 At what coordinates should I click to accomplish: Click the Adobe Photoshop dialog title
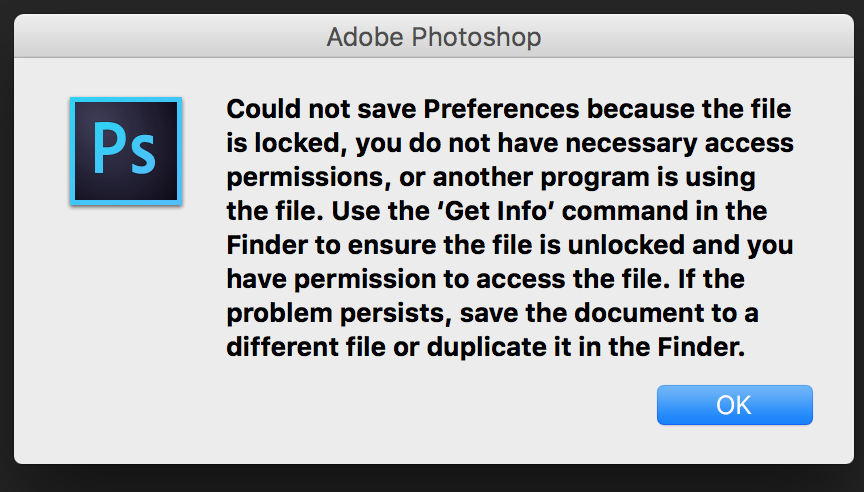pyautogui.click(x=434, y=37)
